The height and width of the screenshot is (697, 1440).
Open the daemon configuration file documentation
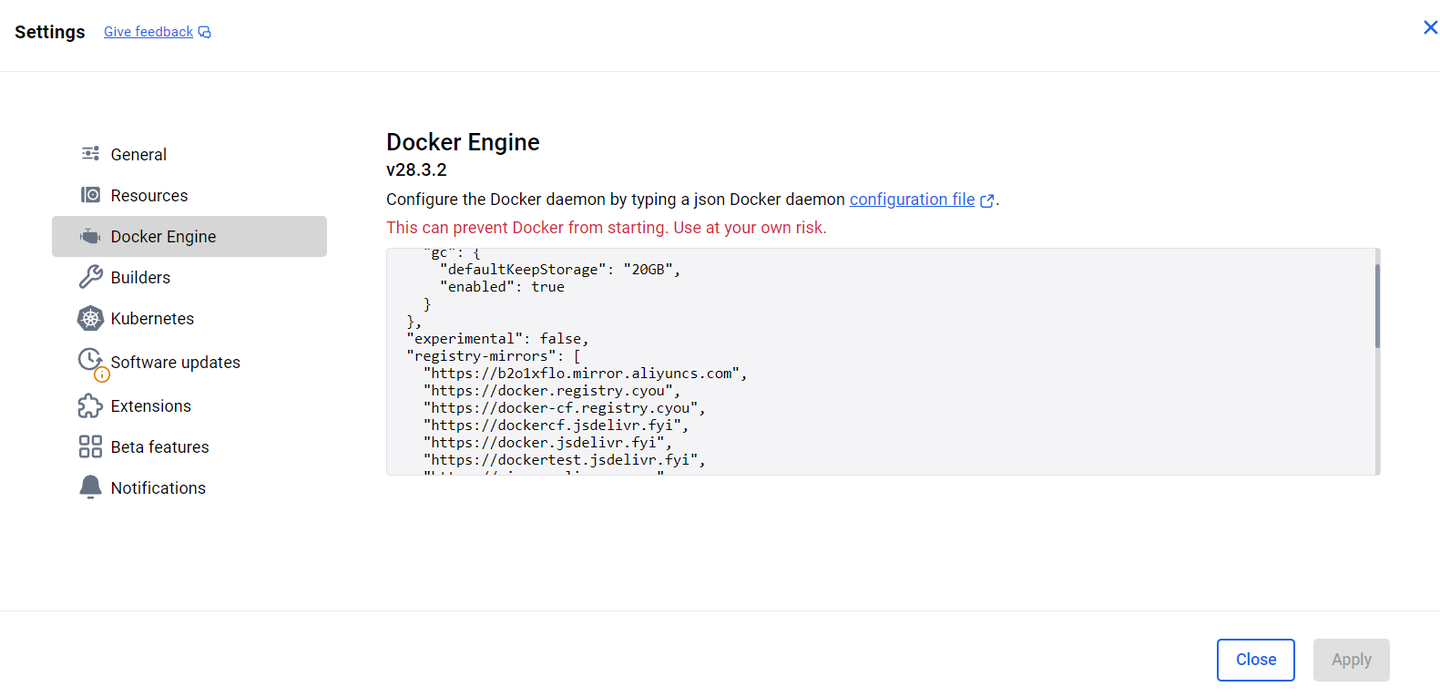coord(912,199)
